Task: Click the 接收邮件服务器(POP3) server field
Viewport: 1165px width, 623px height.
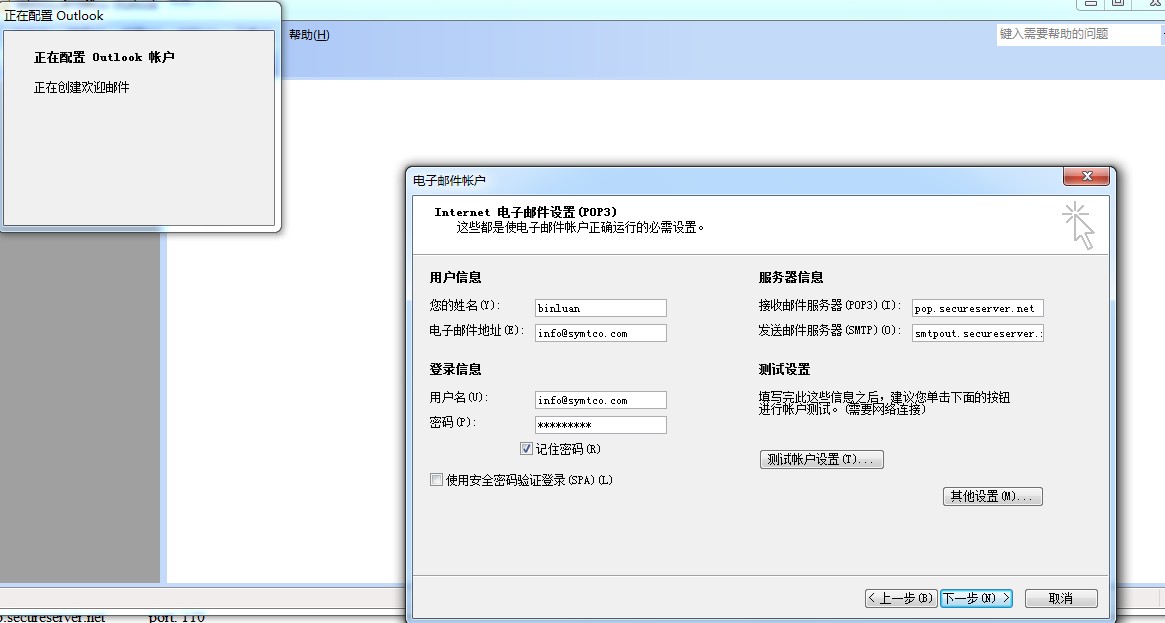Action: (978, 308)
